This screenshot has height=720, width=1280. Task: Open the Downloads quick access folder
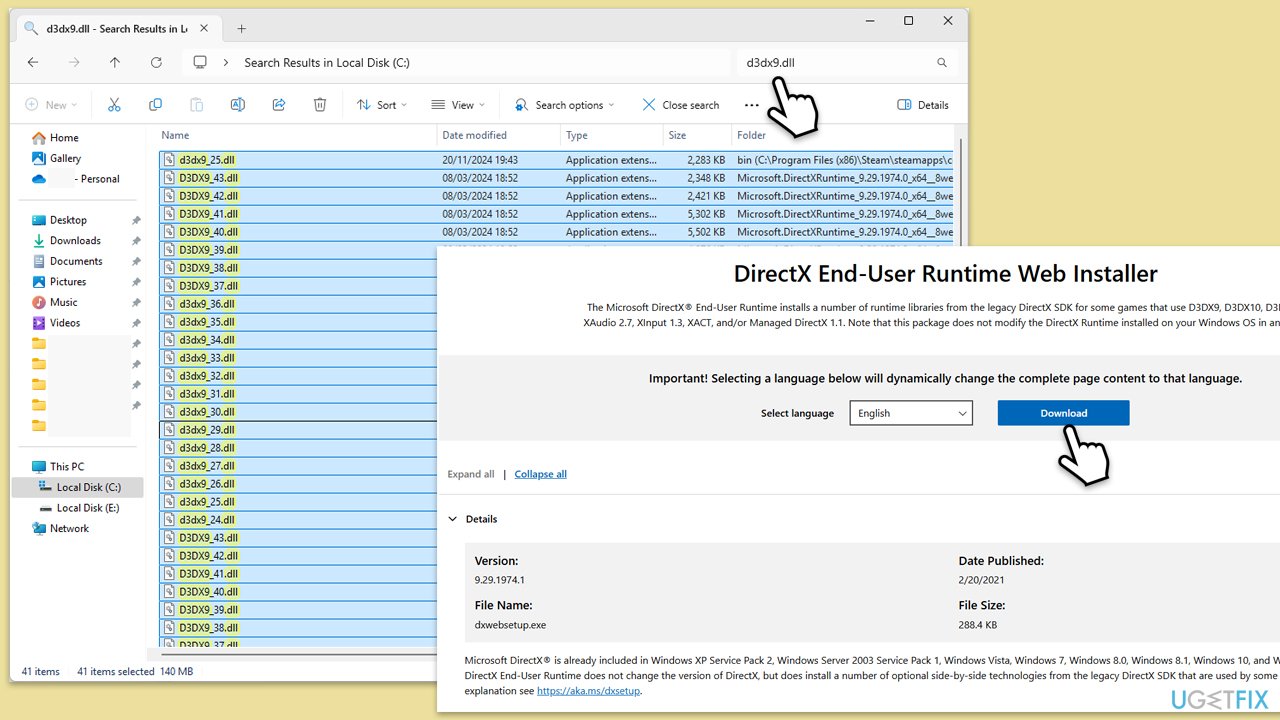point(75,241)
